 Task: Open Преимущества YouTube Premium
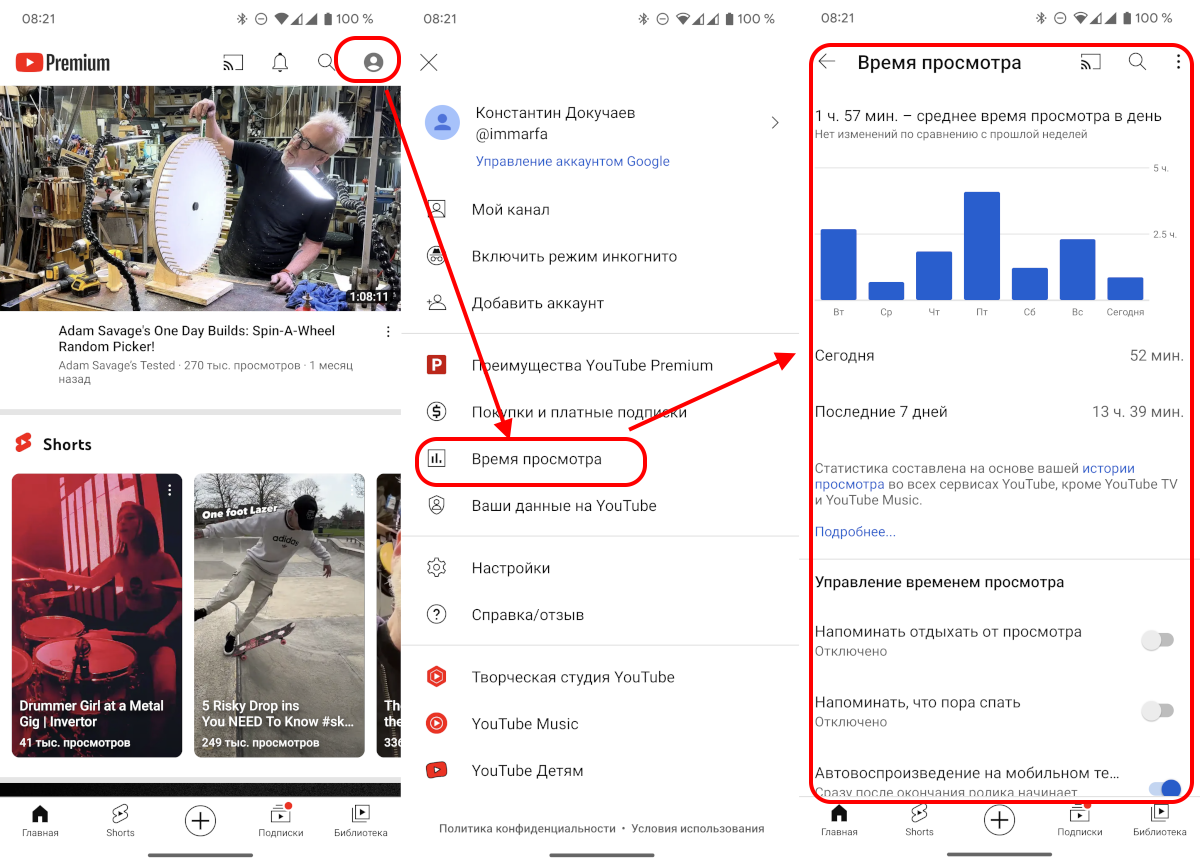[600, 365]
